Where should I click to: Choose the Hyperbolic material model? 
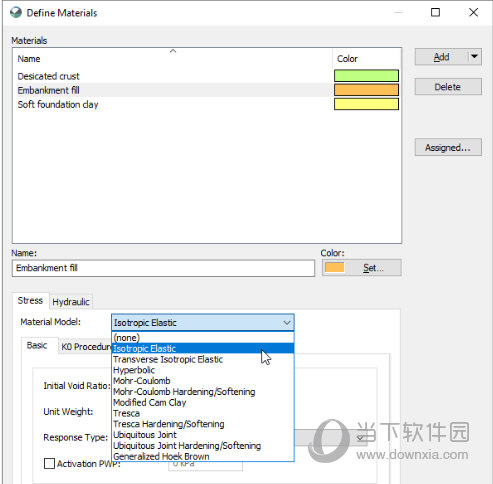[x=203, y=370]
